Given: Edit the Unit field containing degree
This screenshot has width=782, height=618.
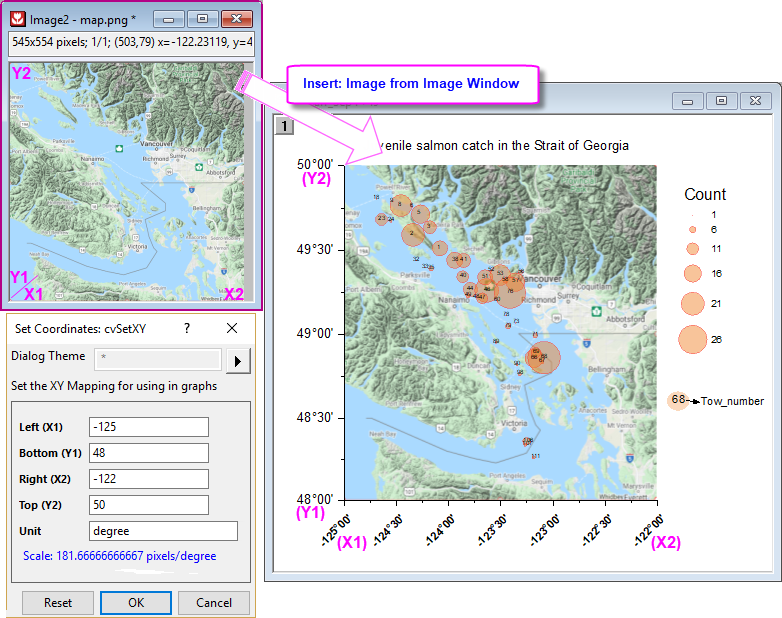Looking at the screenshot, I should point(163,531).
